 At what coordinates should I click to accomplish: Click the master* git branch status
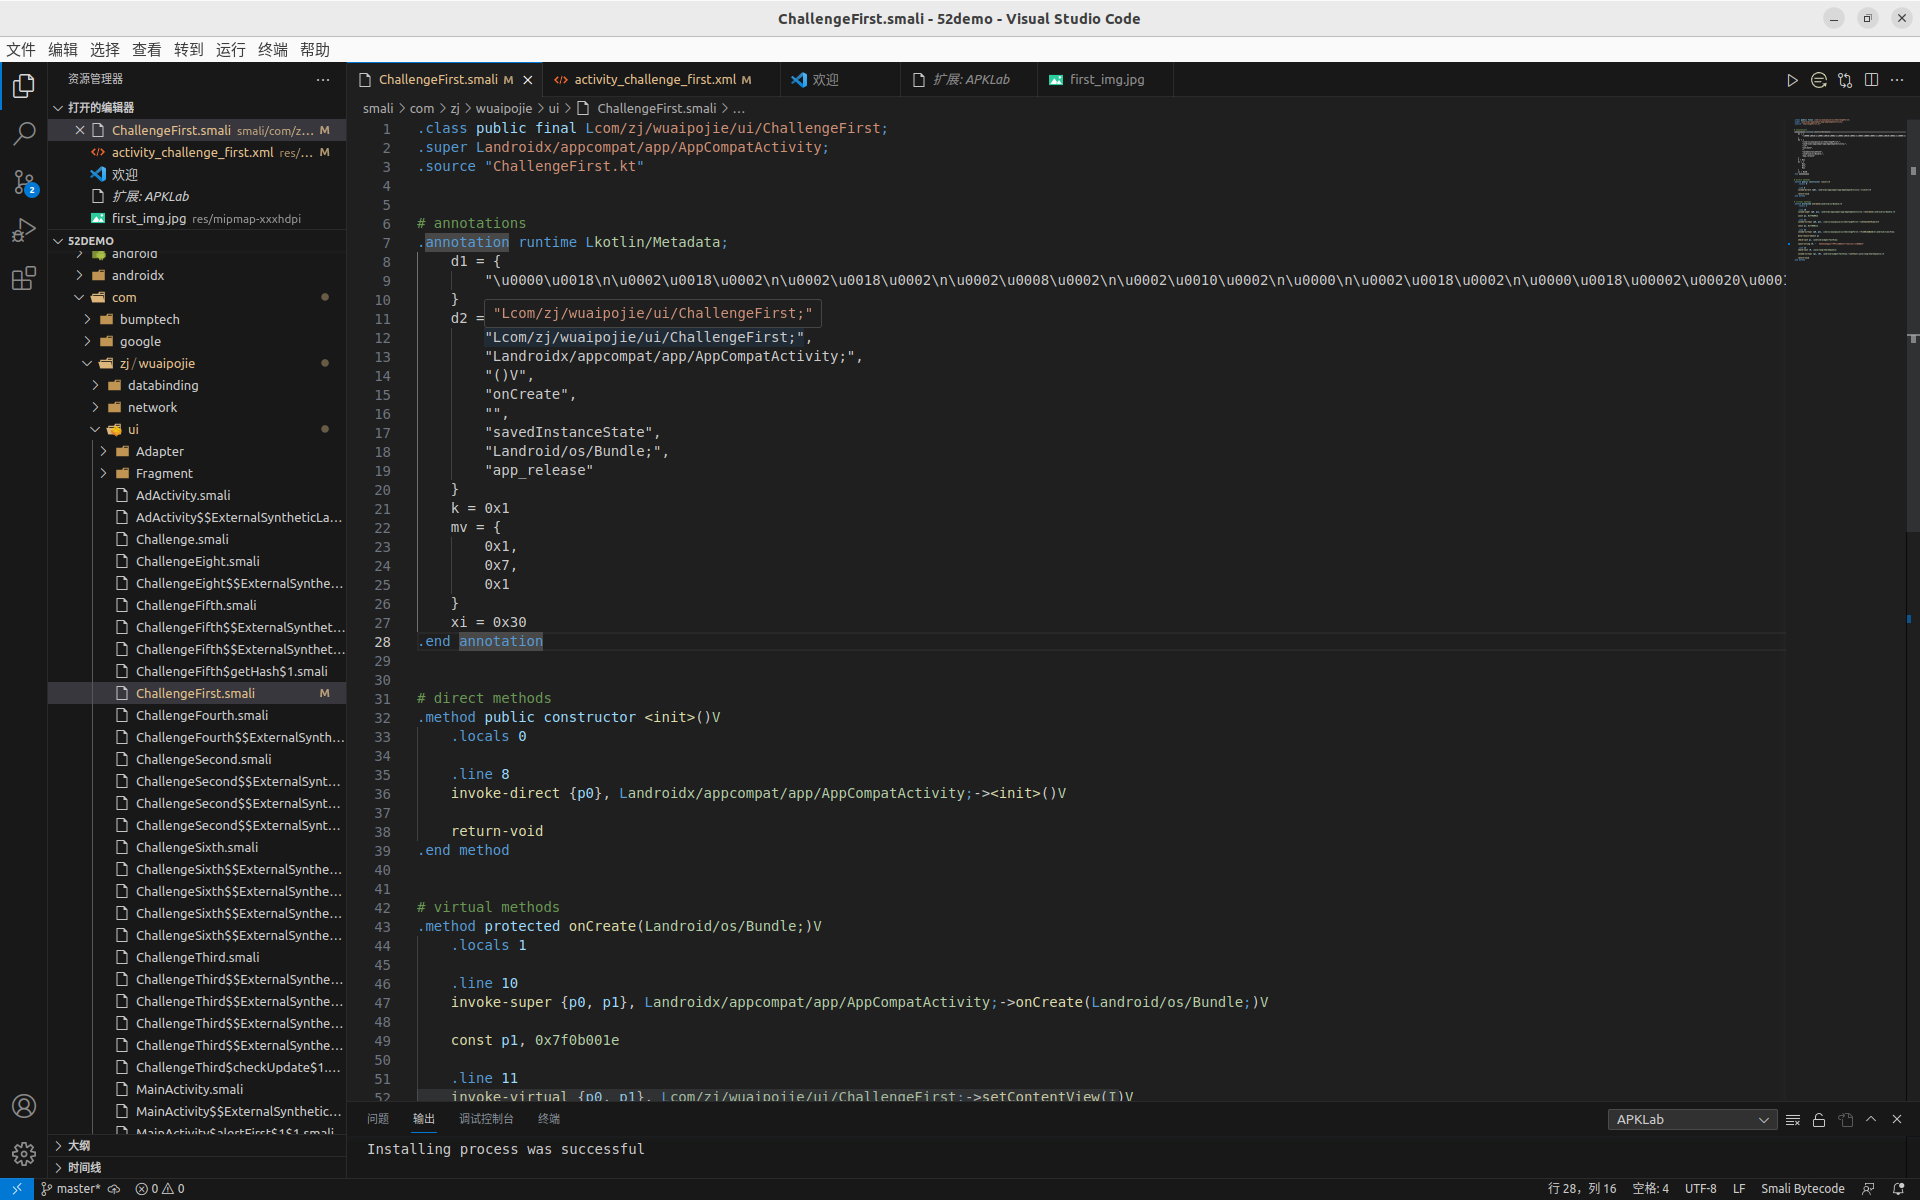pyautogui.click(x=70, y=1189)
